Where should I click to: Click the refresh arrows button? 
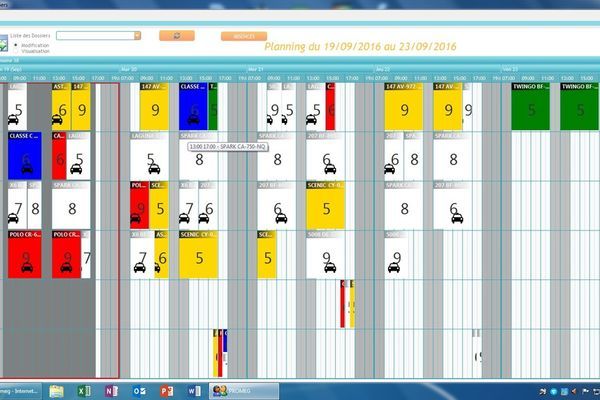coord(176,35)
